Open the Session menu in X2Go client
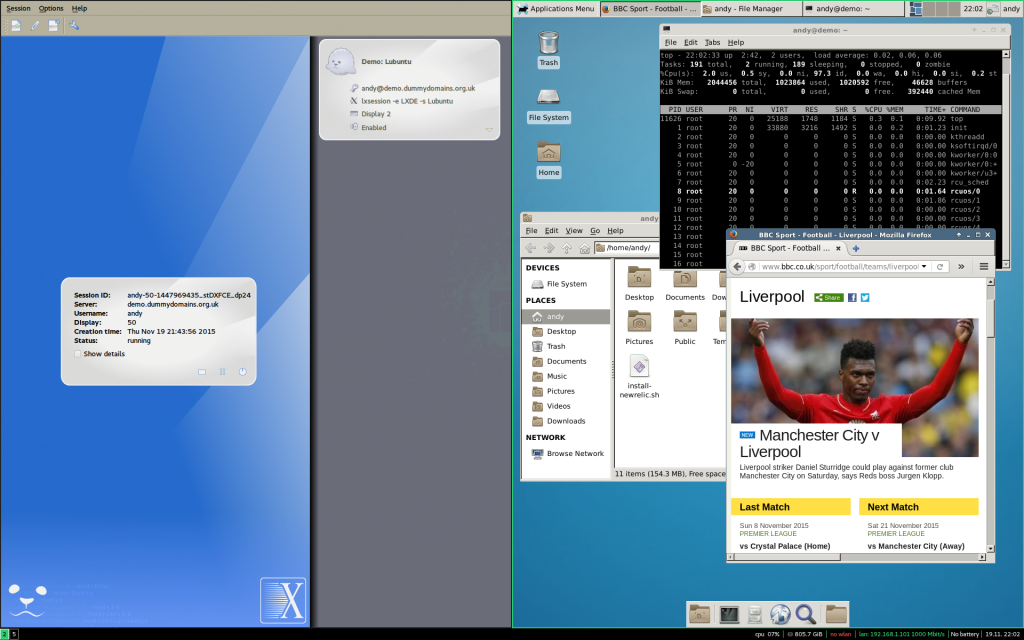Viewport: 1024px width, 640px height. (18, 8)
